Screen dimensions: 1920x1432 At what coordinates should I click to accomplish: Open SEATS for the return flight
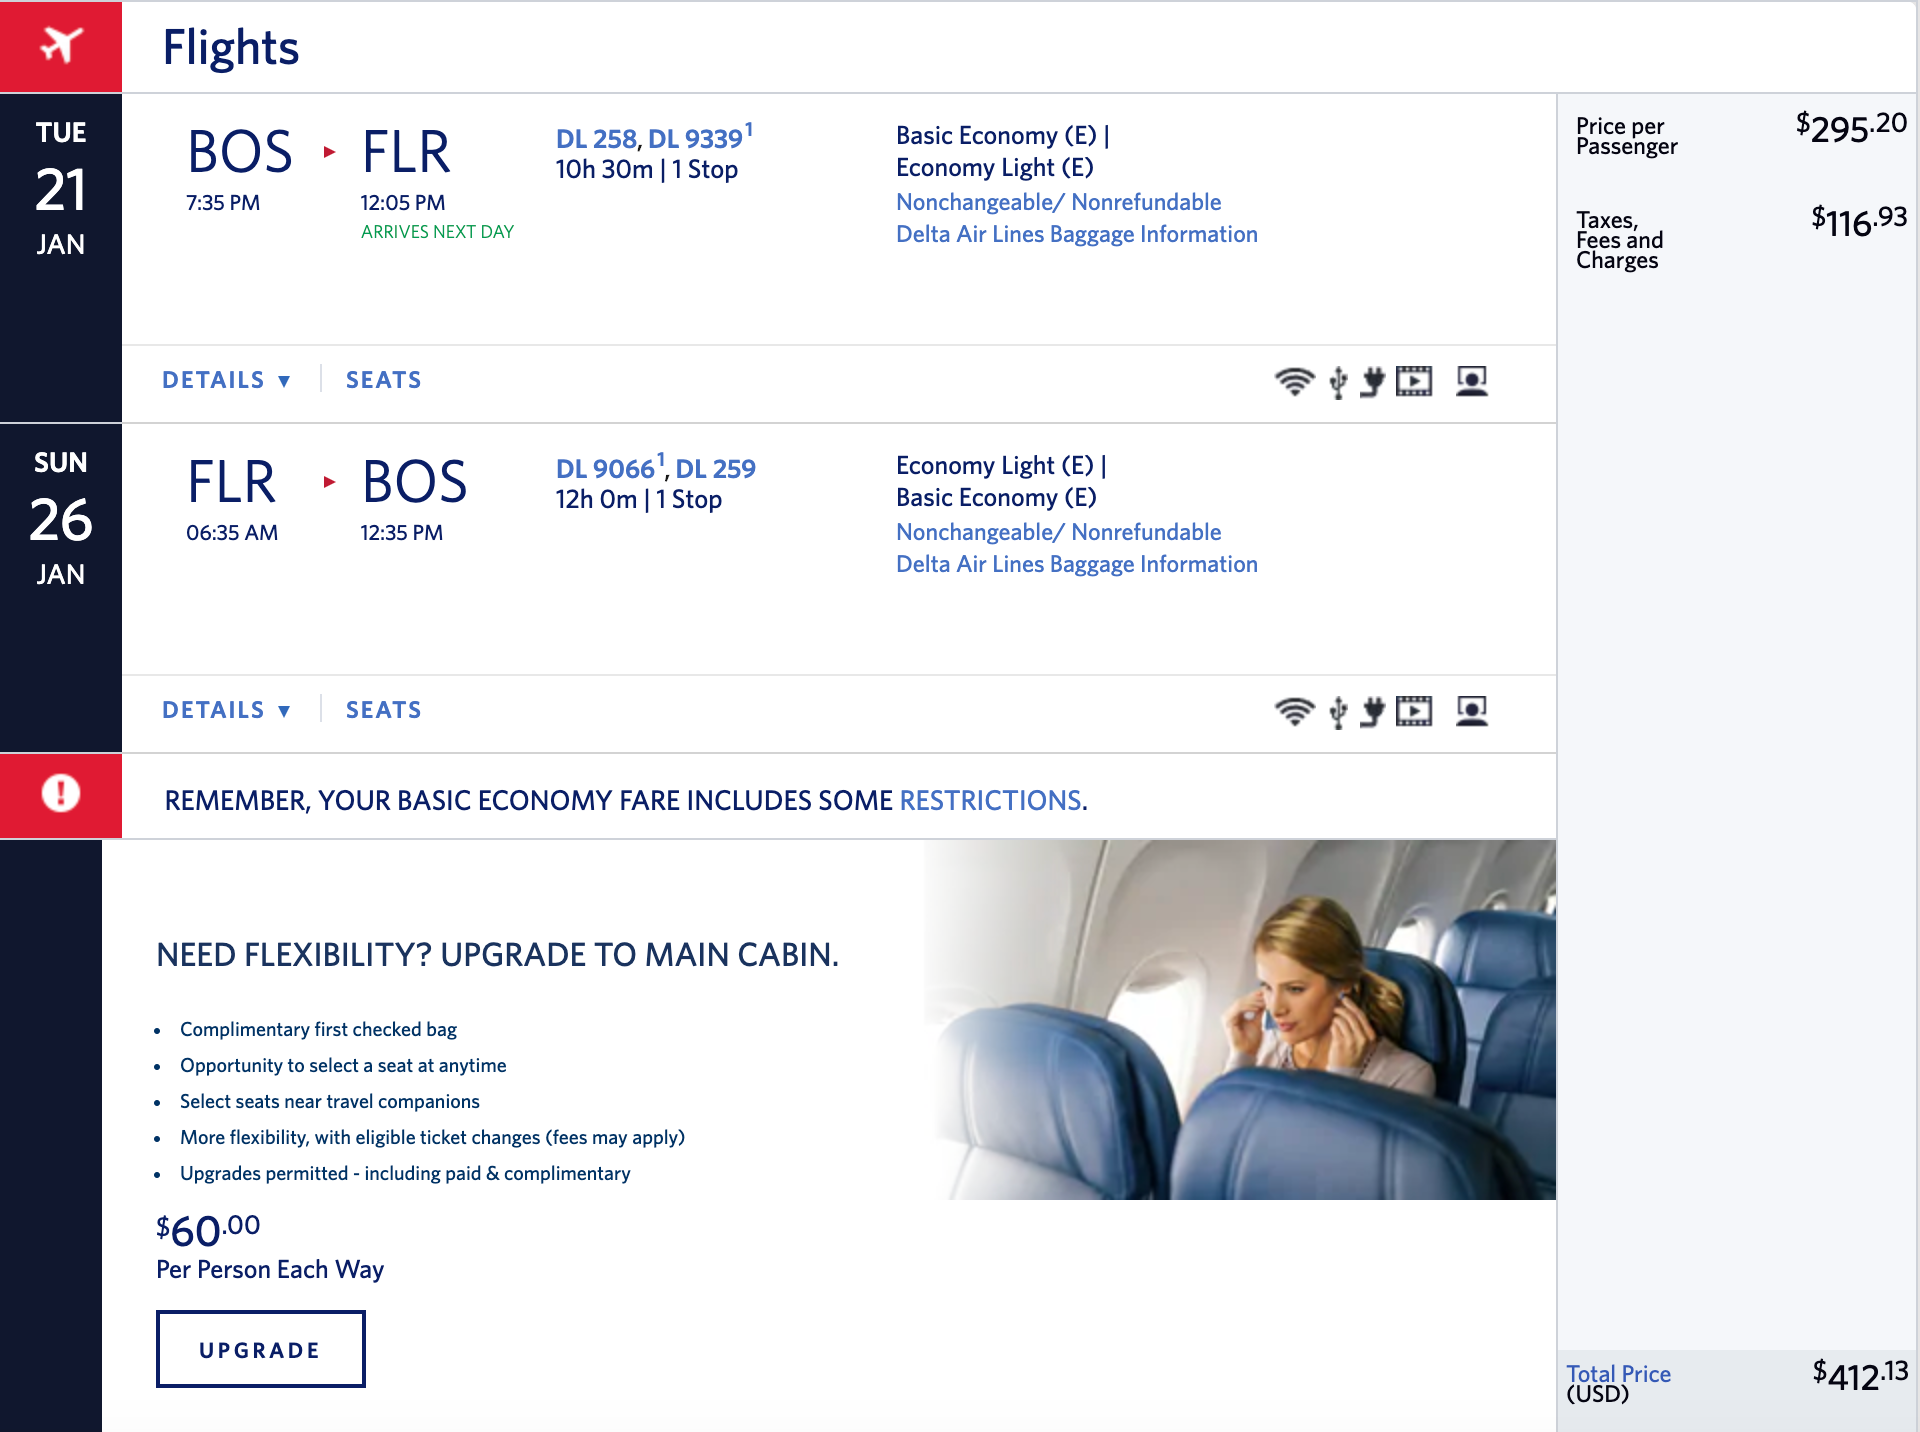[384, 710]
